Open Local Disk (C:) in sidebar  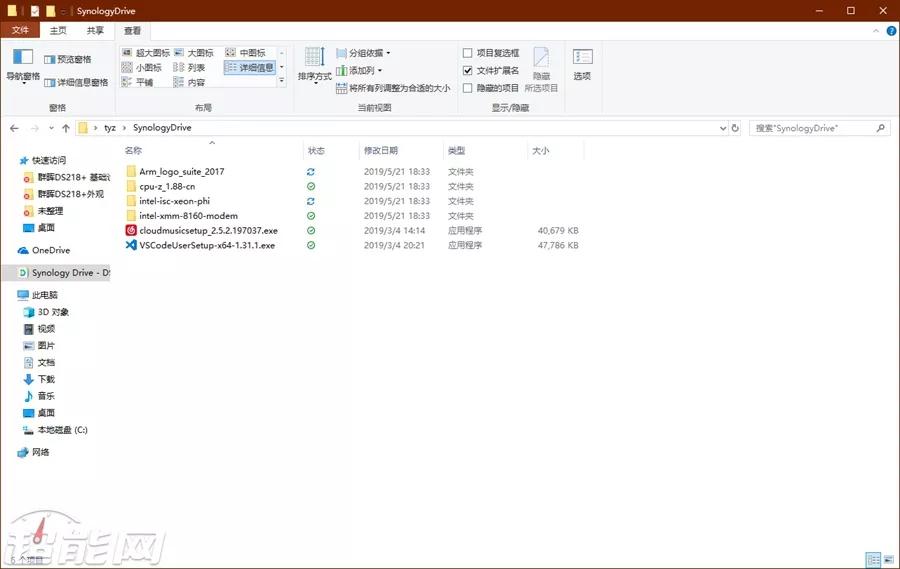tap(55, 429)
